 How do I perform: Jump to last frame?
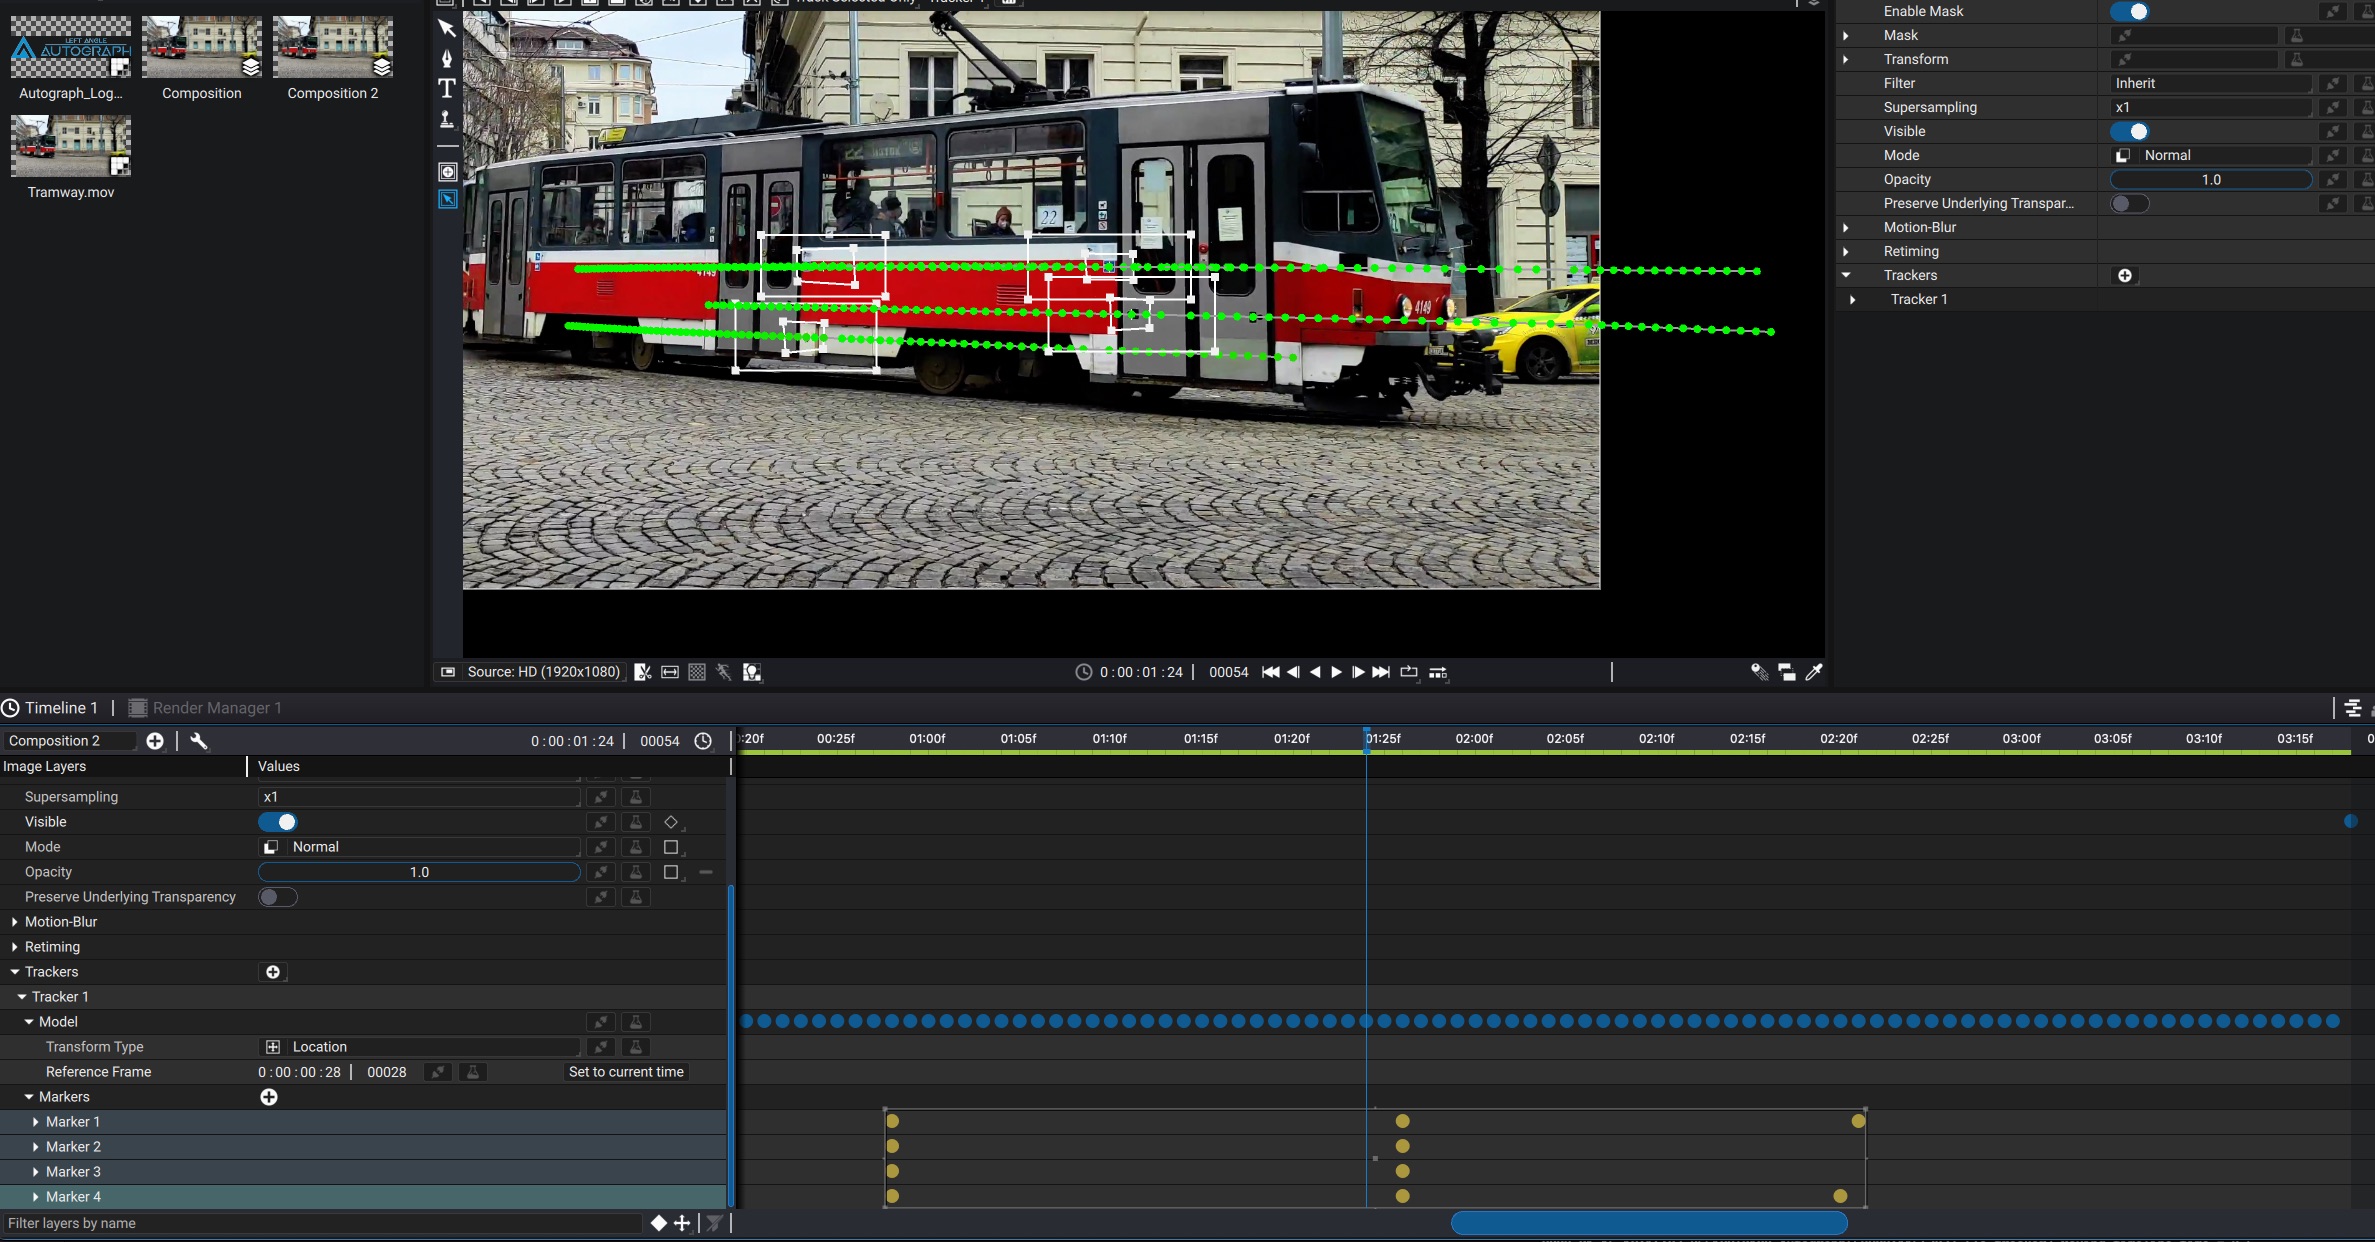tap(1381, 672)
